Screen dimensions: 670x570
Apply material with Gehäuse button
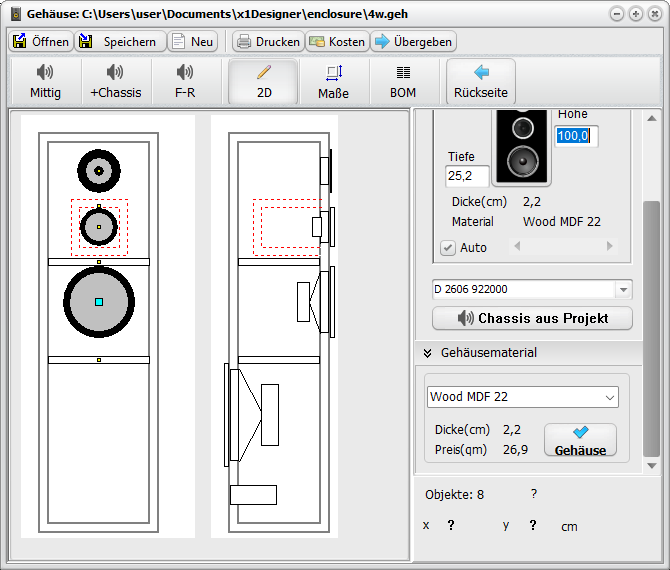click(580, 441)
